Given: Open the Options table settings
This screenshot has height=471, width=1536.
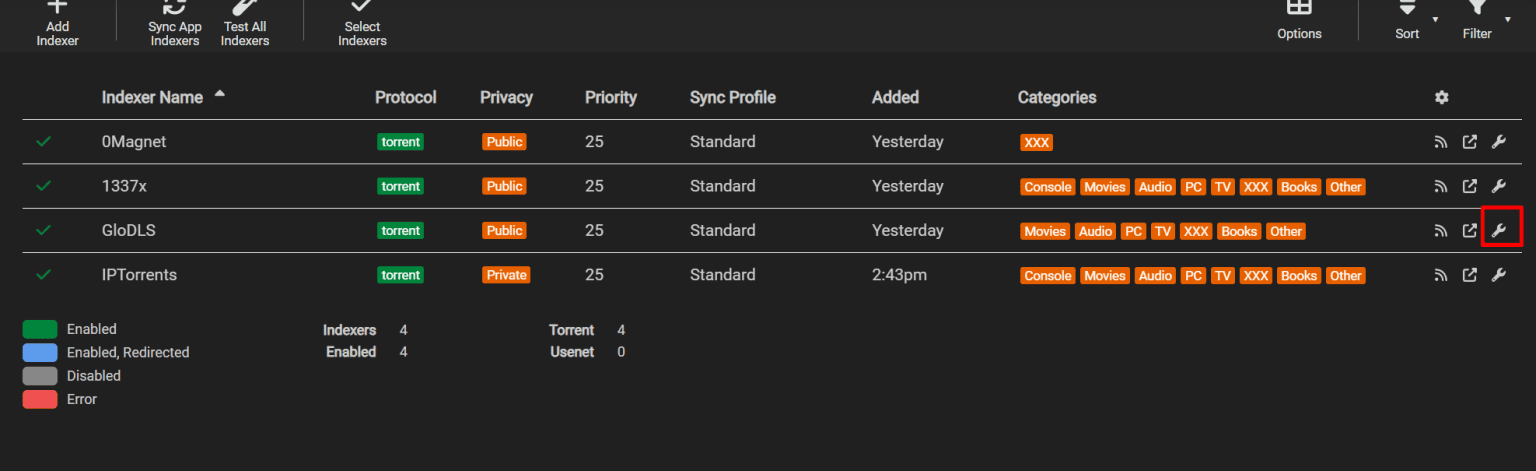Looking at the screenshot, I should tap(1299, 20).
